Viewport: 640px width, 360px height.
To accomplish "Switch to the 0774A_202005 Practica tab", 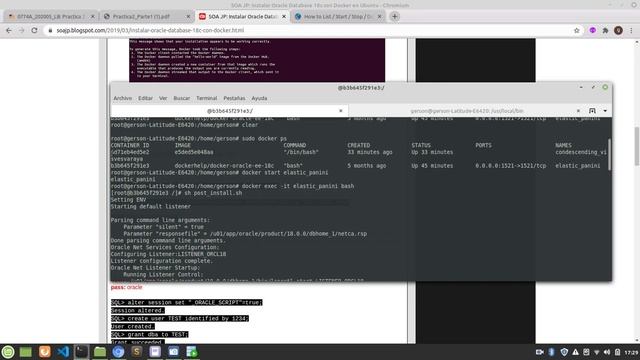I will (51, 16).
